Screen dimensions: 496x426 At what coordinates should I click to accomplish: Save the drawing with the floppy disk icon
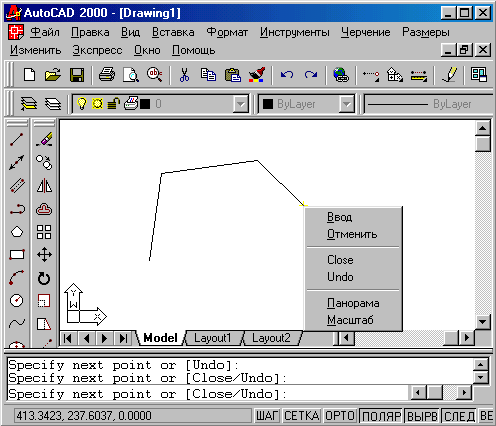click(77, 75)
